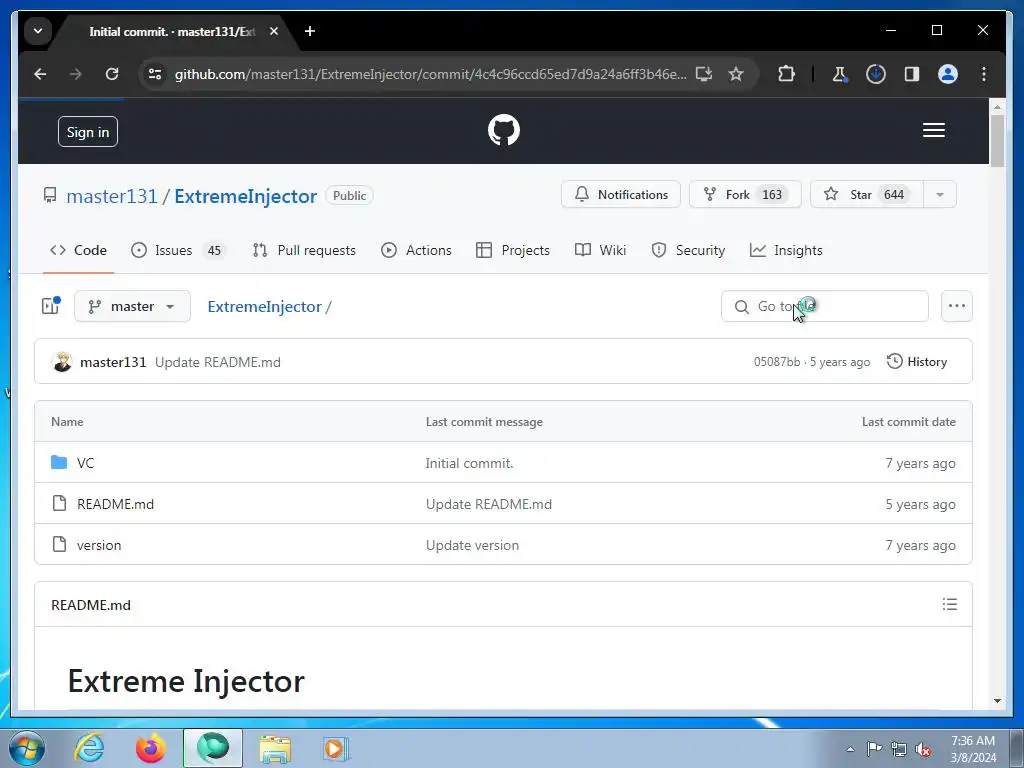Expand the file tree side panel icon
The image size is (1024, 768).
click(x=50, y=306)
